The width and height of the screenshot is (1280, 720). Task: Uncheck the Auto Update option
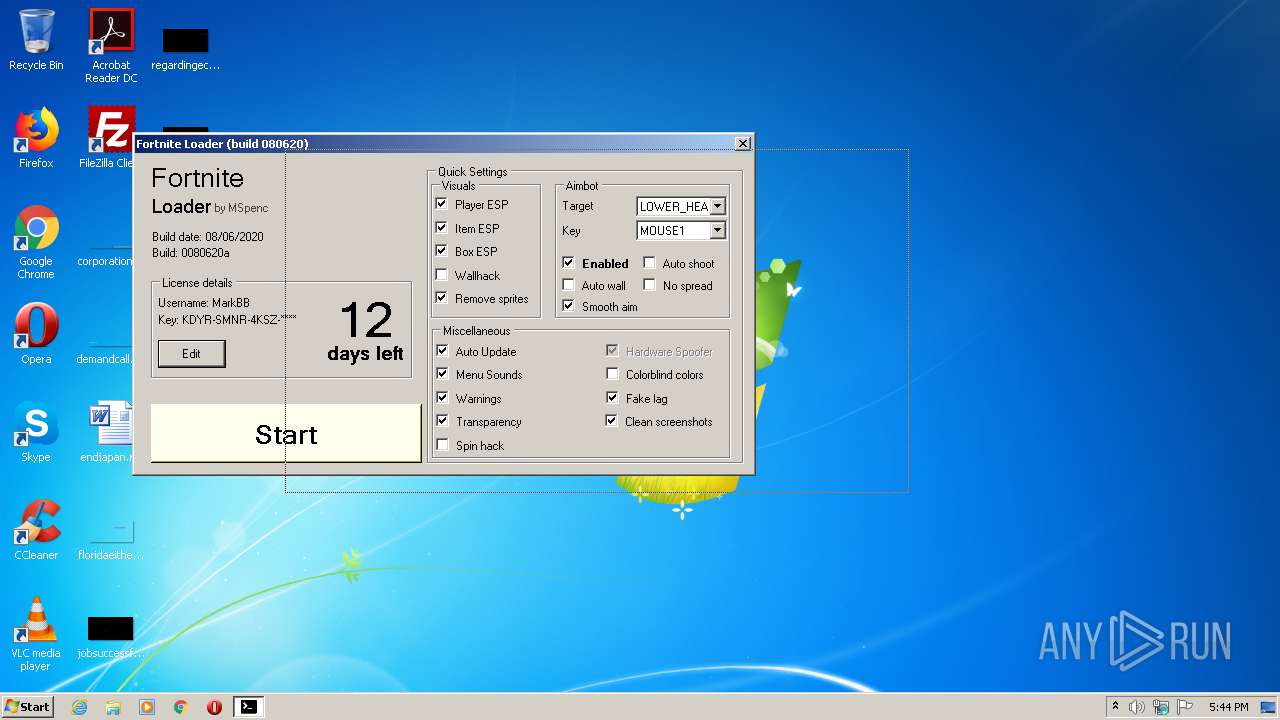point(442,351)
